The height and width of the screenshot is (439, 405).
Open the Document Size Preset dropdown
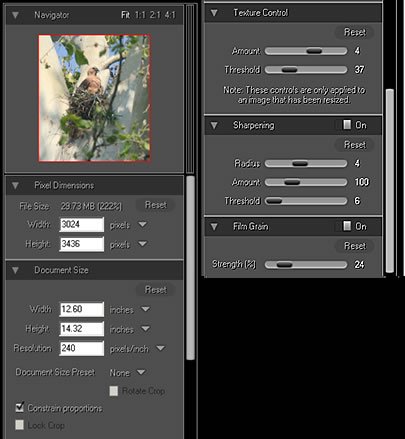click(x=141, y=372)
